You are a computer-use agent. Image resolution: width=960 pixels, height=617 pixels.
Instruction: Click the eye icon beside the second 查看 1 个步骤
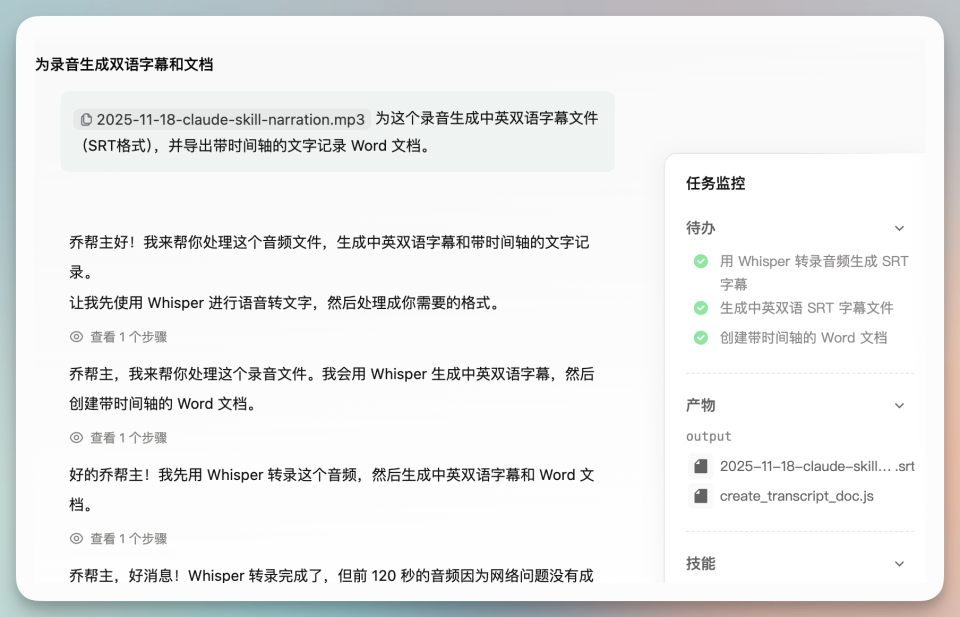tap(75, 437)
